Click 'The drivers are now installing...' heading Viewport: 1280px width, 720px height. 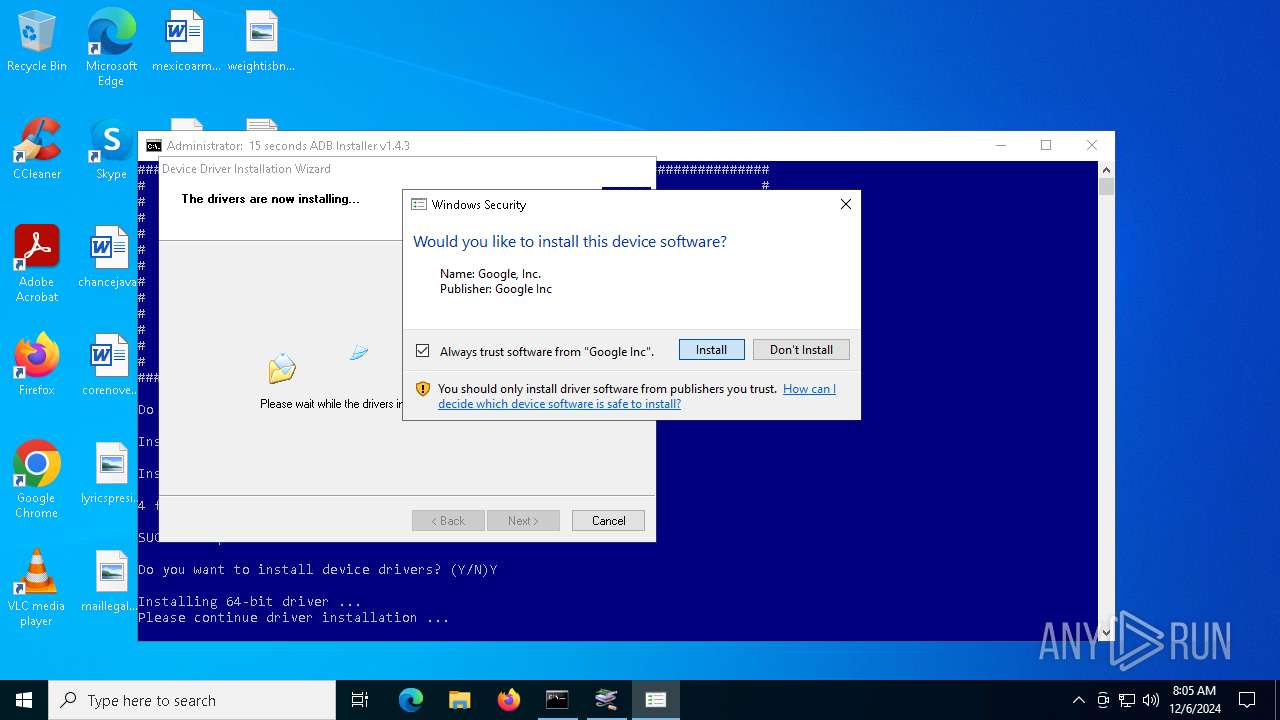[x=270, y=199]
